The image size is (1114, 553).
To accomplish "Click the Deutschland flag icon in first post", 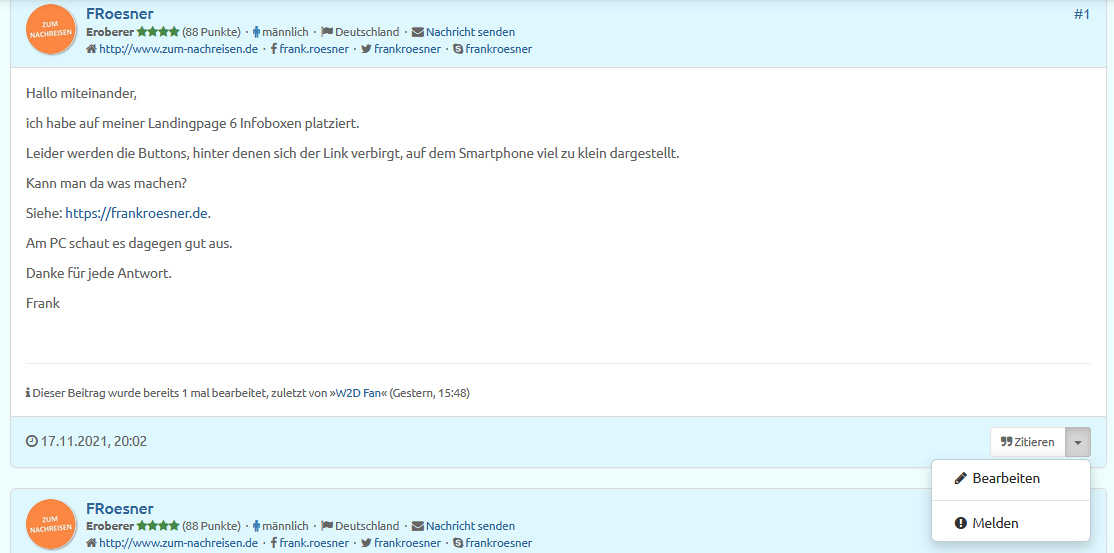I will (x=327, y=32).
